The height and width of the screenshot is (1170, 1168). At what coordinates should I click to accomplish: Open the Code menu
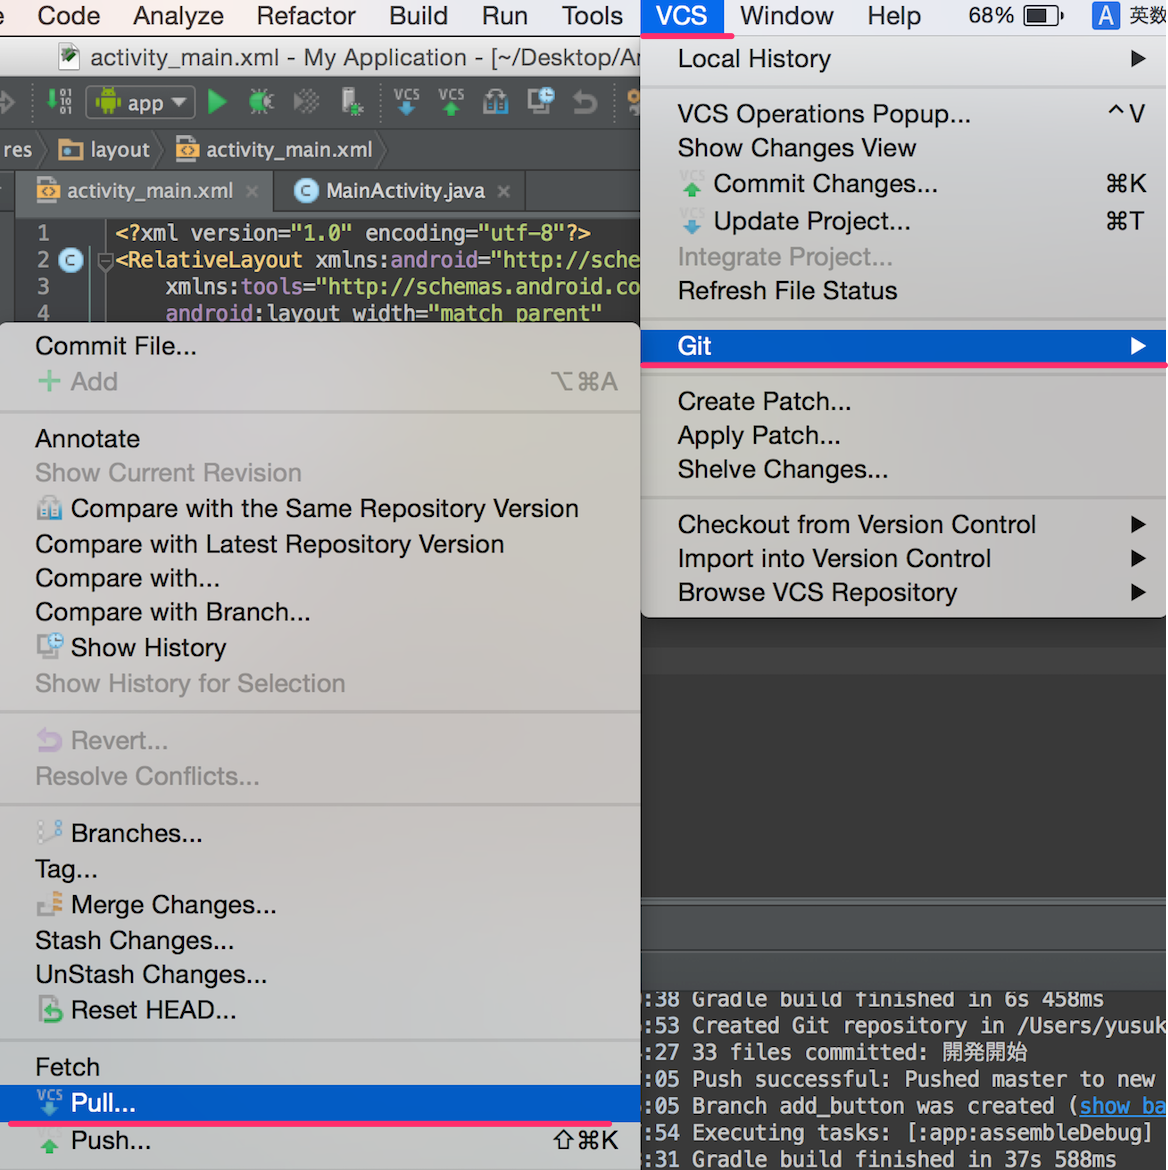[x=68, y=16]
